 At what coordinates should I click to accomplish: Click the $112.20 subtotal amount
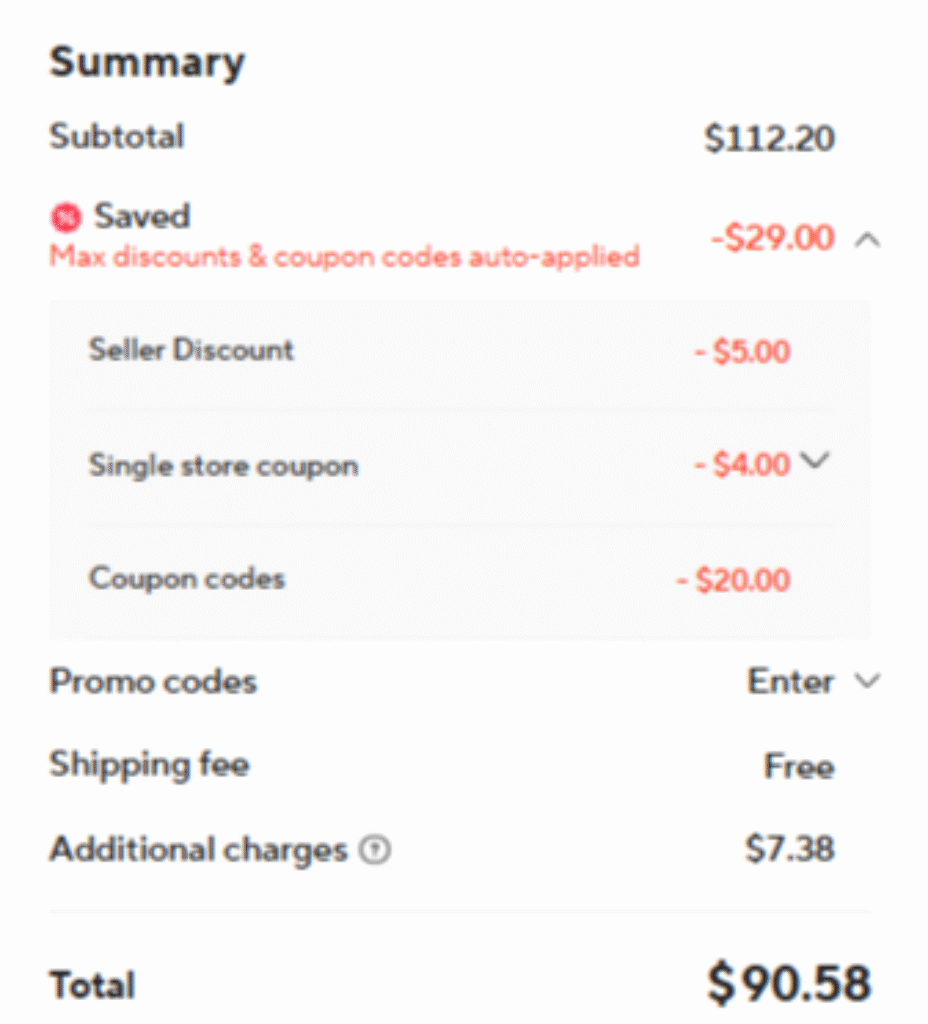coord(769,138)
